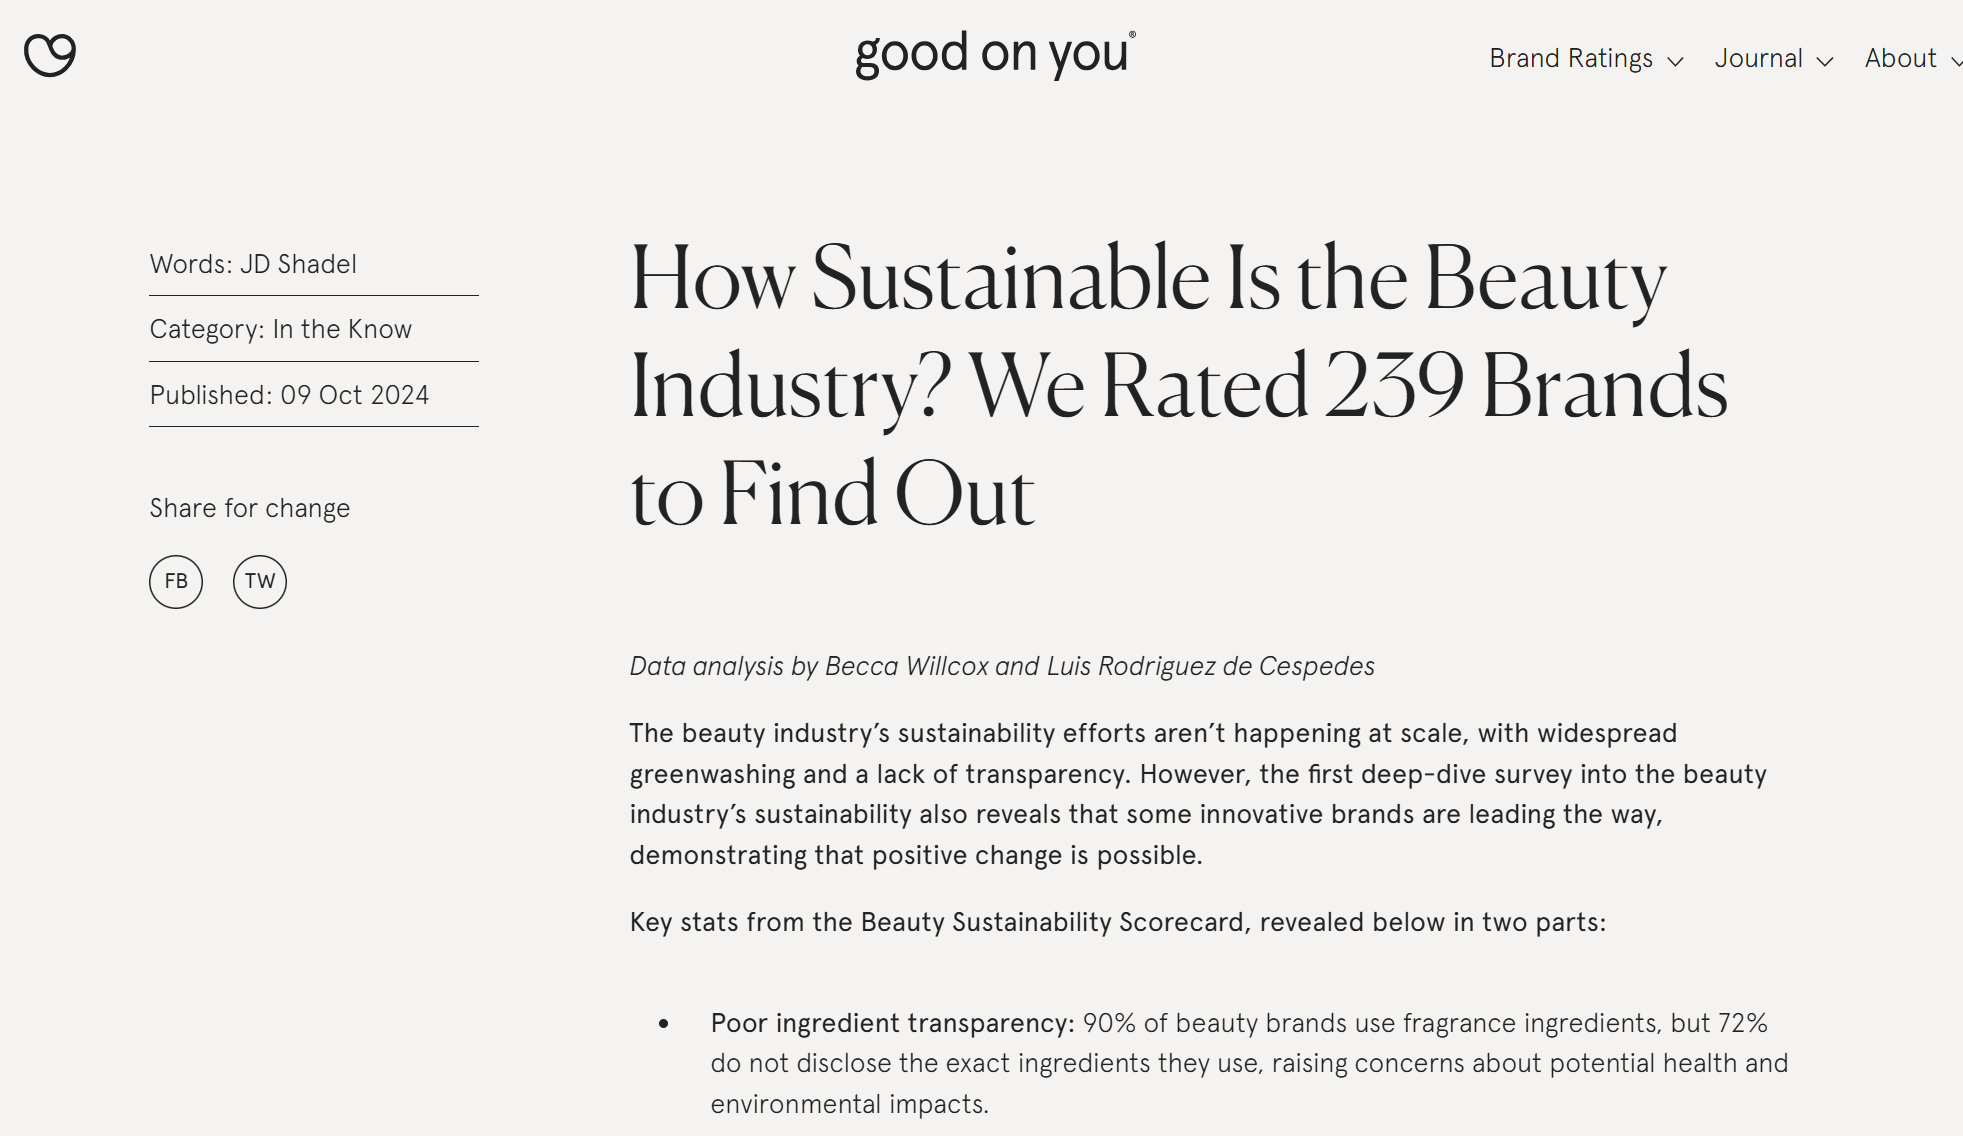Open author JD Shadel link
The width and height of the screenshot is (1963, 1136).
pos(298,264)
